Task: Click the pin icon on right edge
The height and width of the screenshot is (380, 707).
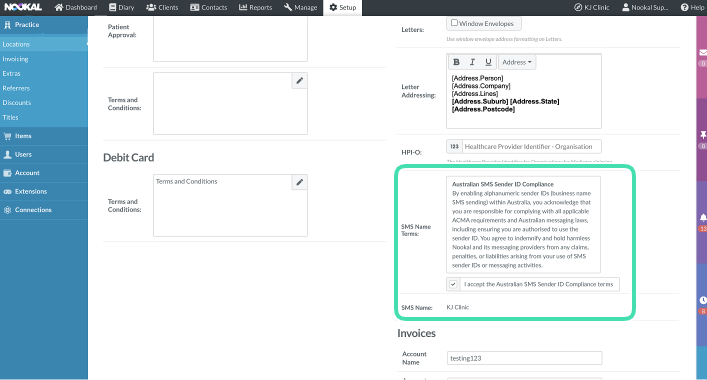Action: tap(703, 135)
